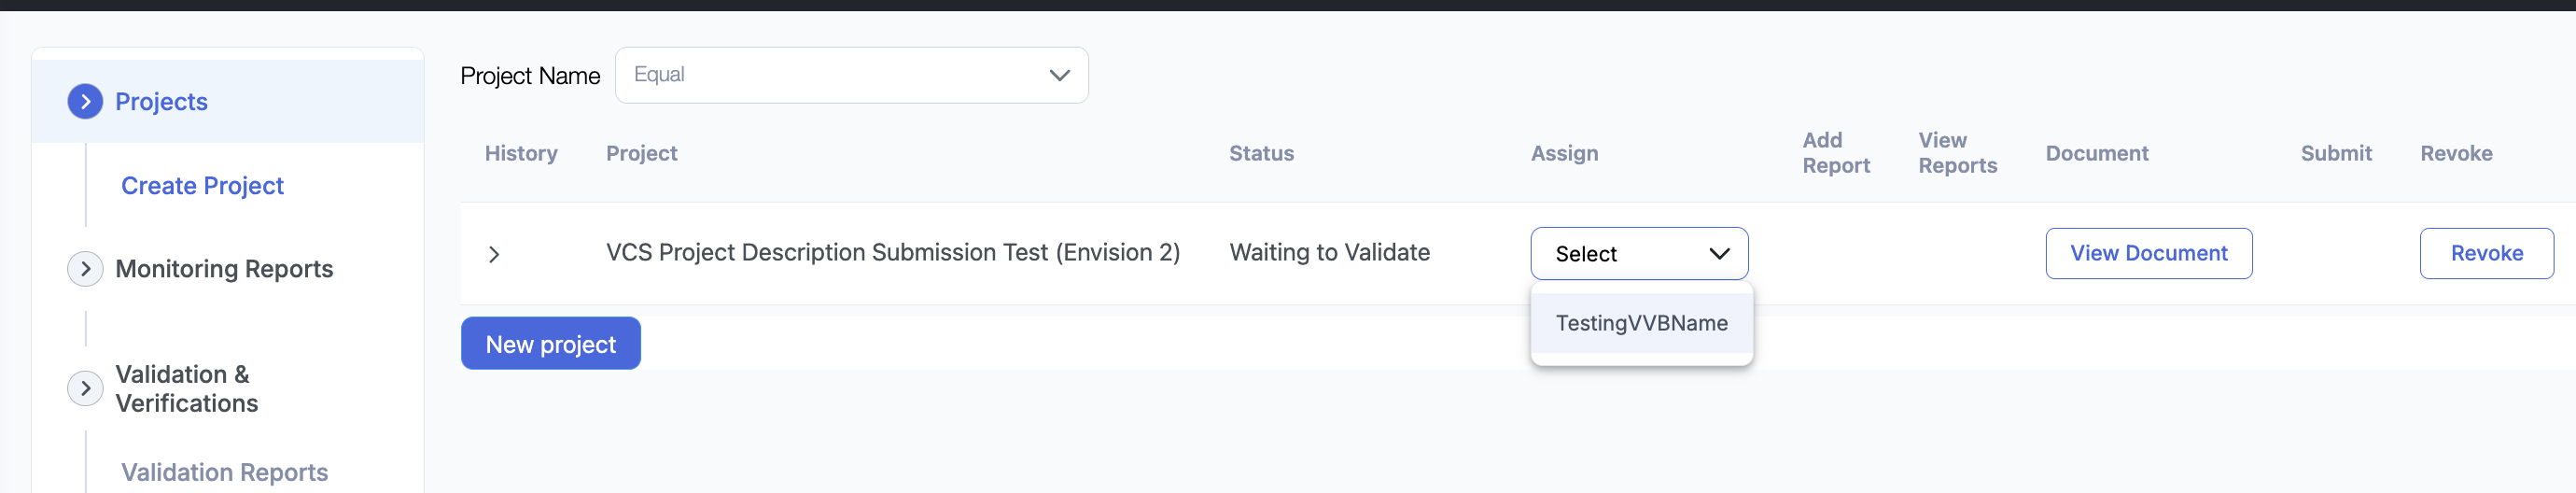Expand the VCS project history row chevron
Viewport: 2576px width, 493px height.
tap(494, 254)
